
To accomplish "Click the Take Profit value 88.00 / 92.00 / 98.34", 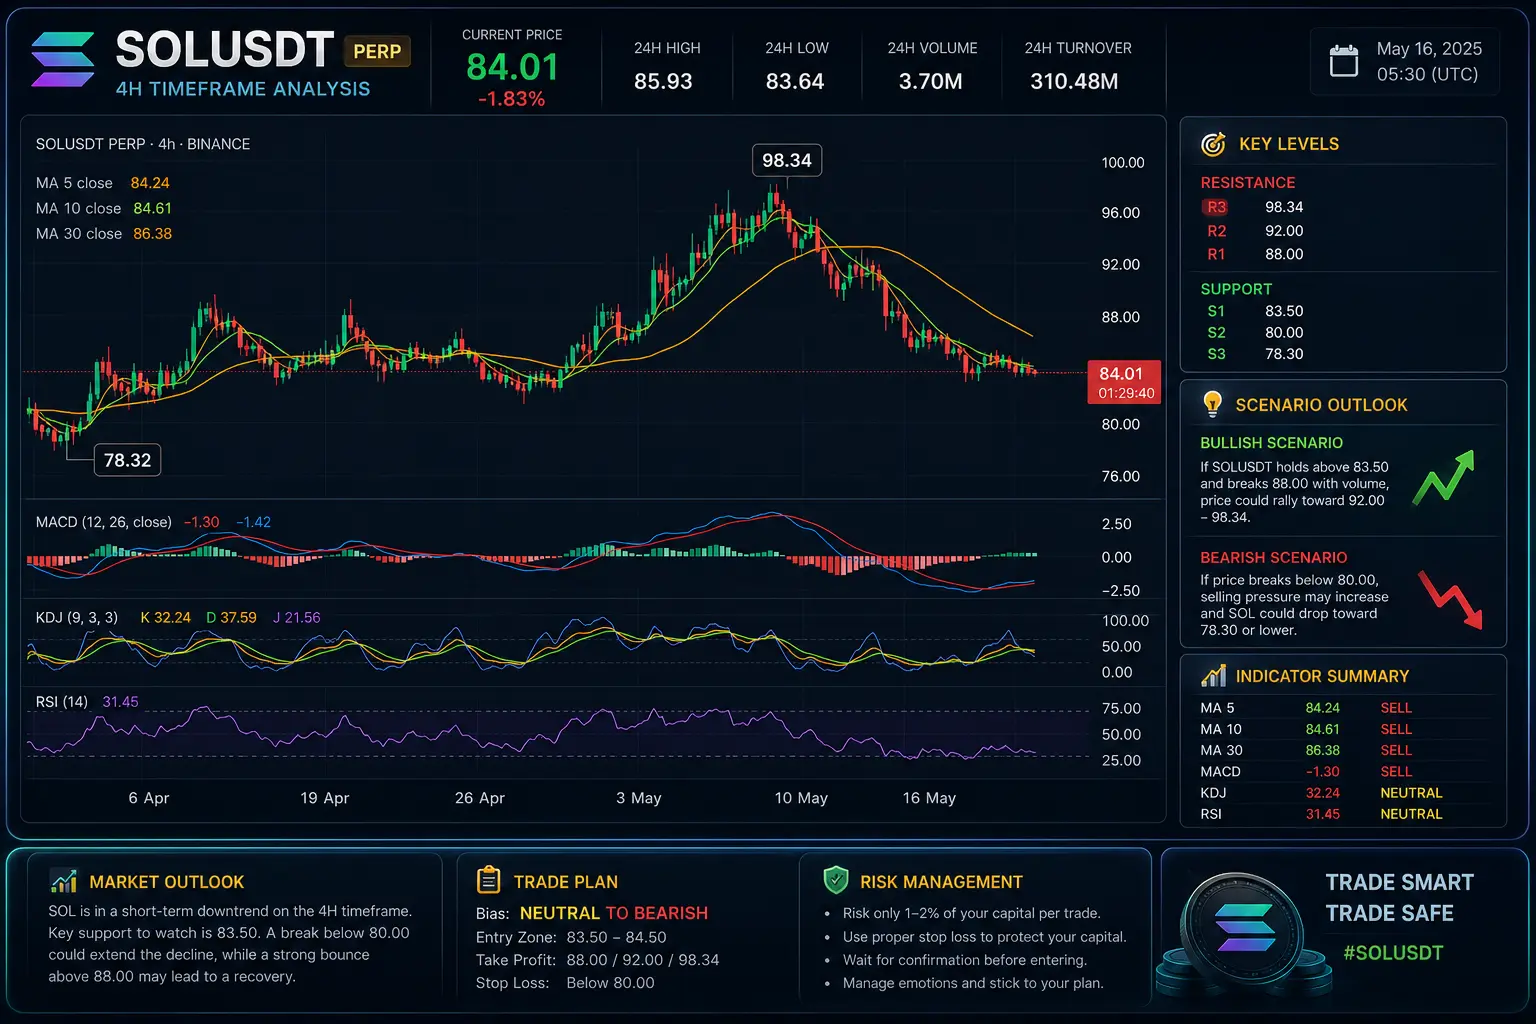I will (643, 960).
